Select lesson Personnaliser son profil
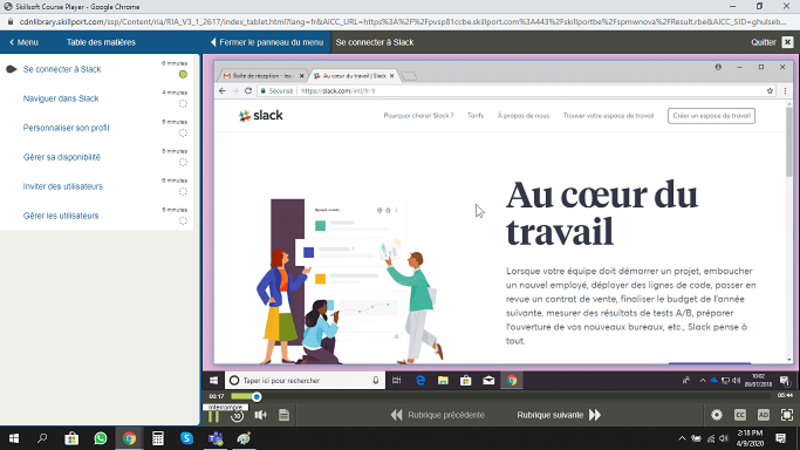 (66, 128)
